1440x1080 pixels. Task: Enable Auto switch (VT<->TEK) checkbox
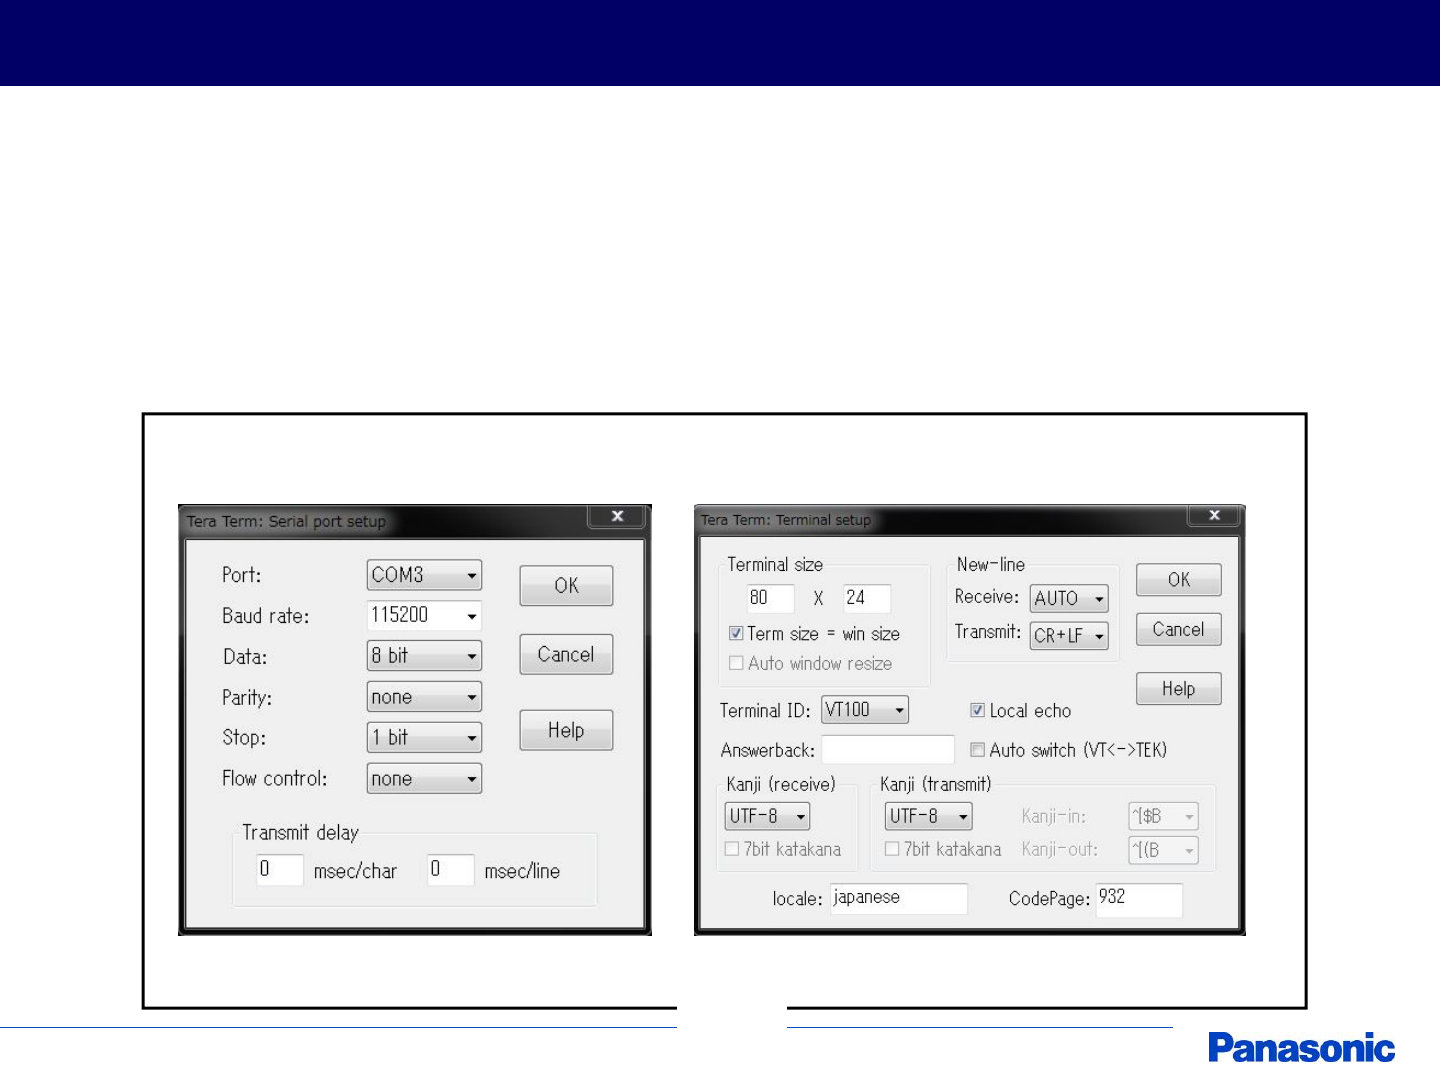pyautogui.click(x=977, y=750)
